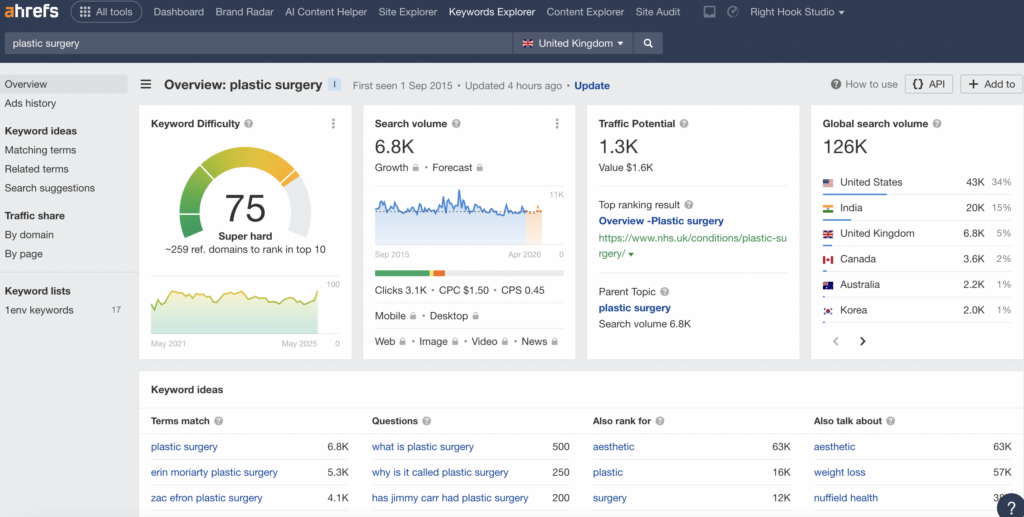Open nuffield health keyword link
The image size is (1024, 517).
pos(846,498)
